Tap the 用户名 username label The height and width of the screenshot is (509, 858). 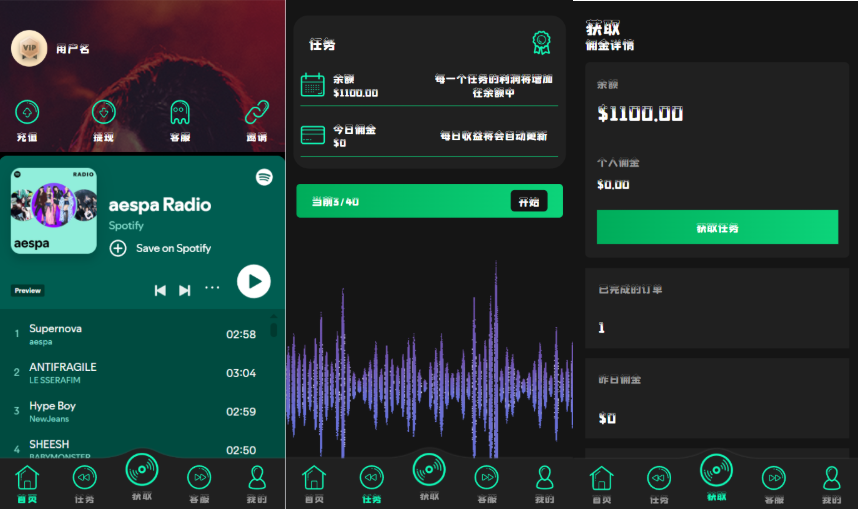[73, 49]
